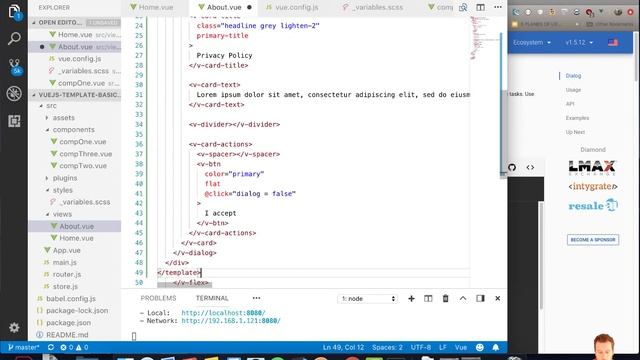
Task: Kill terminal with trash icon
Action: [x=445, y=299]
